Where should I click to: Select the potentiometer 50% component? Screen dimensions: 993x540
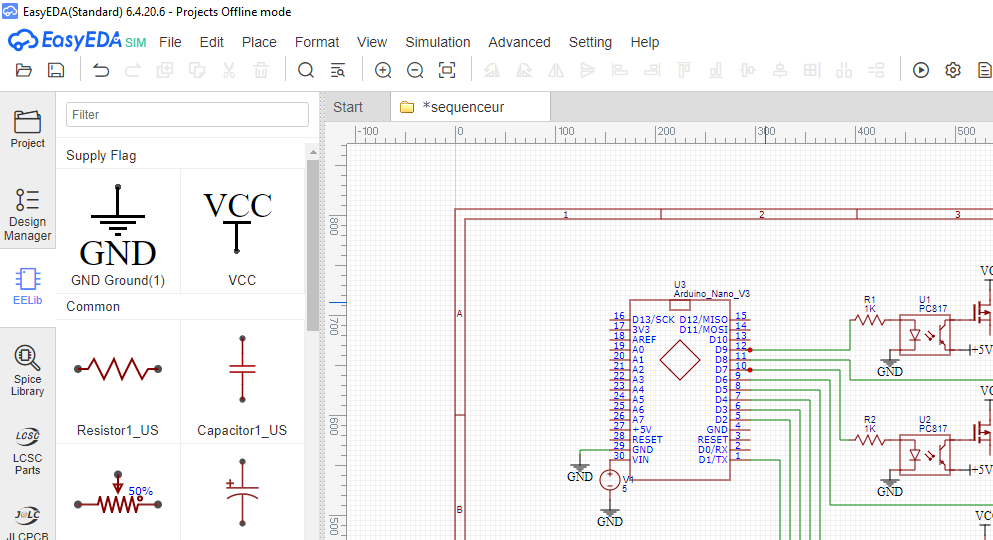(118, 494)
